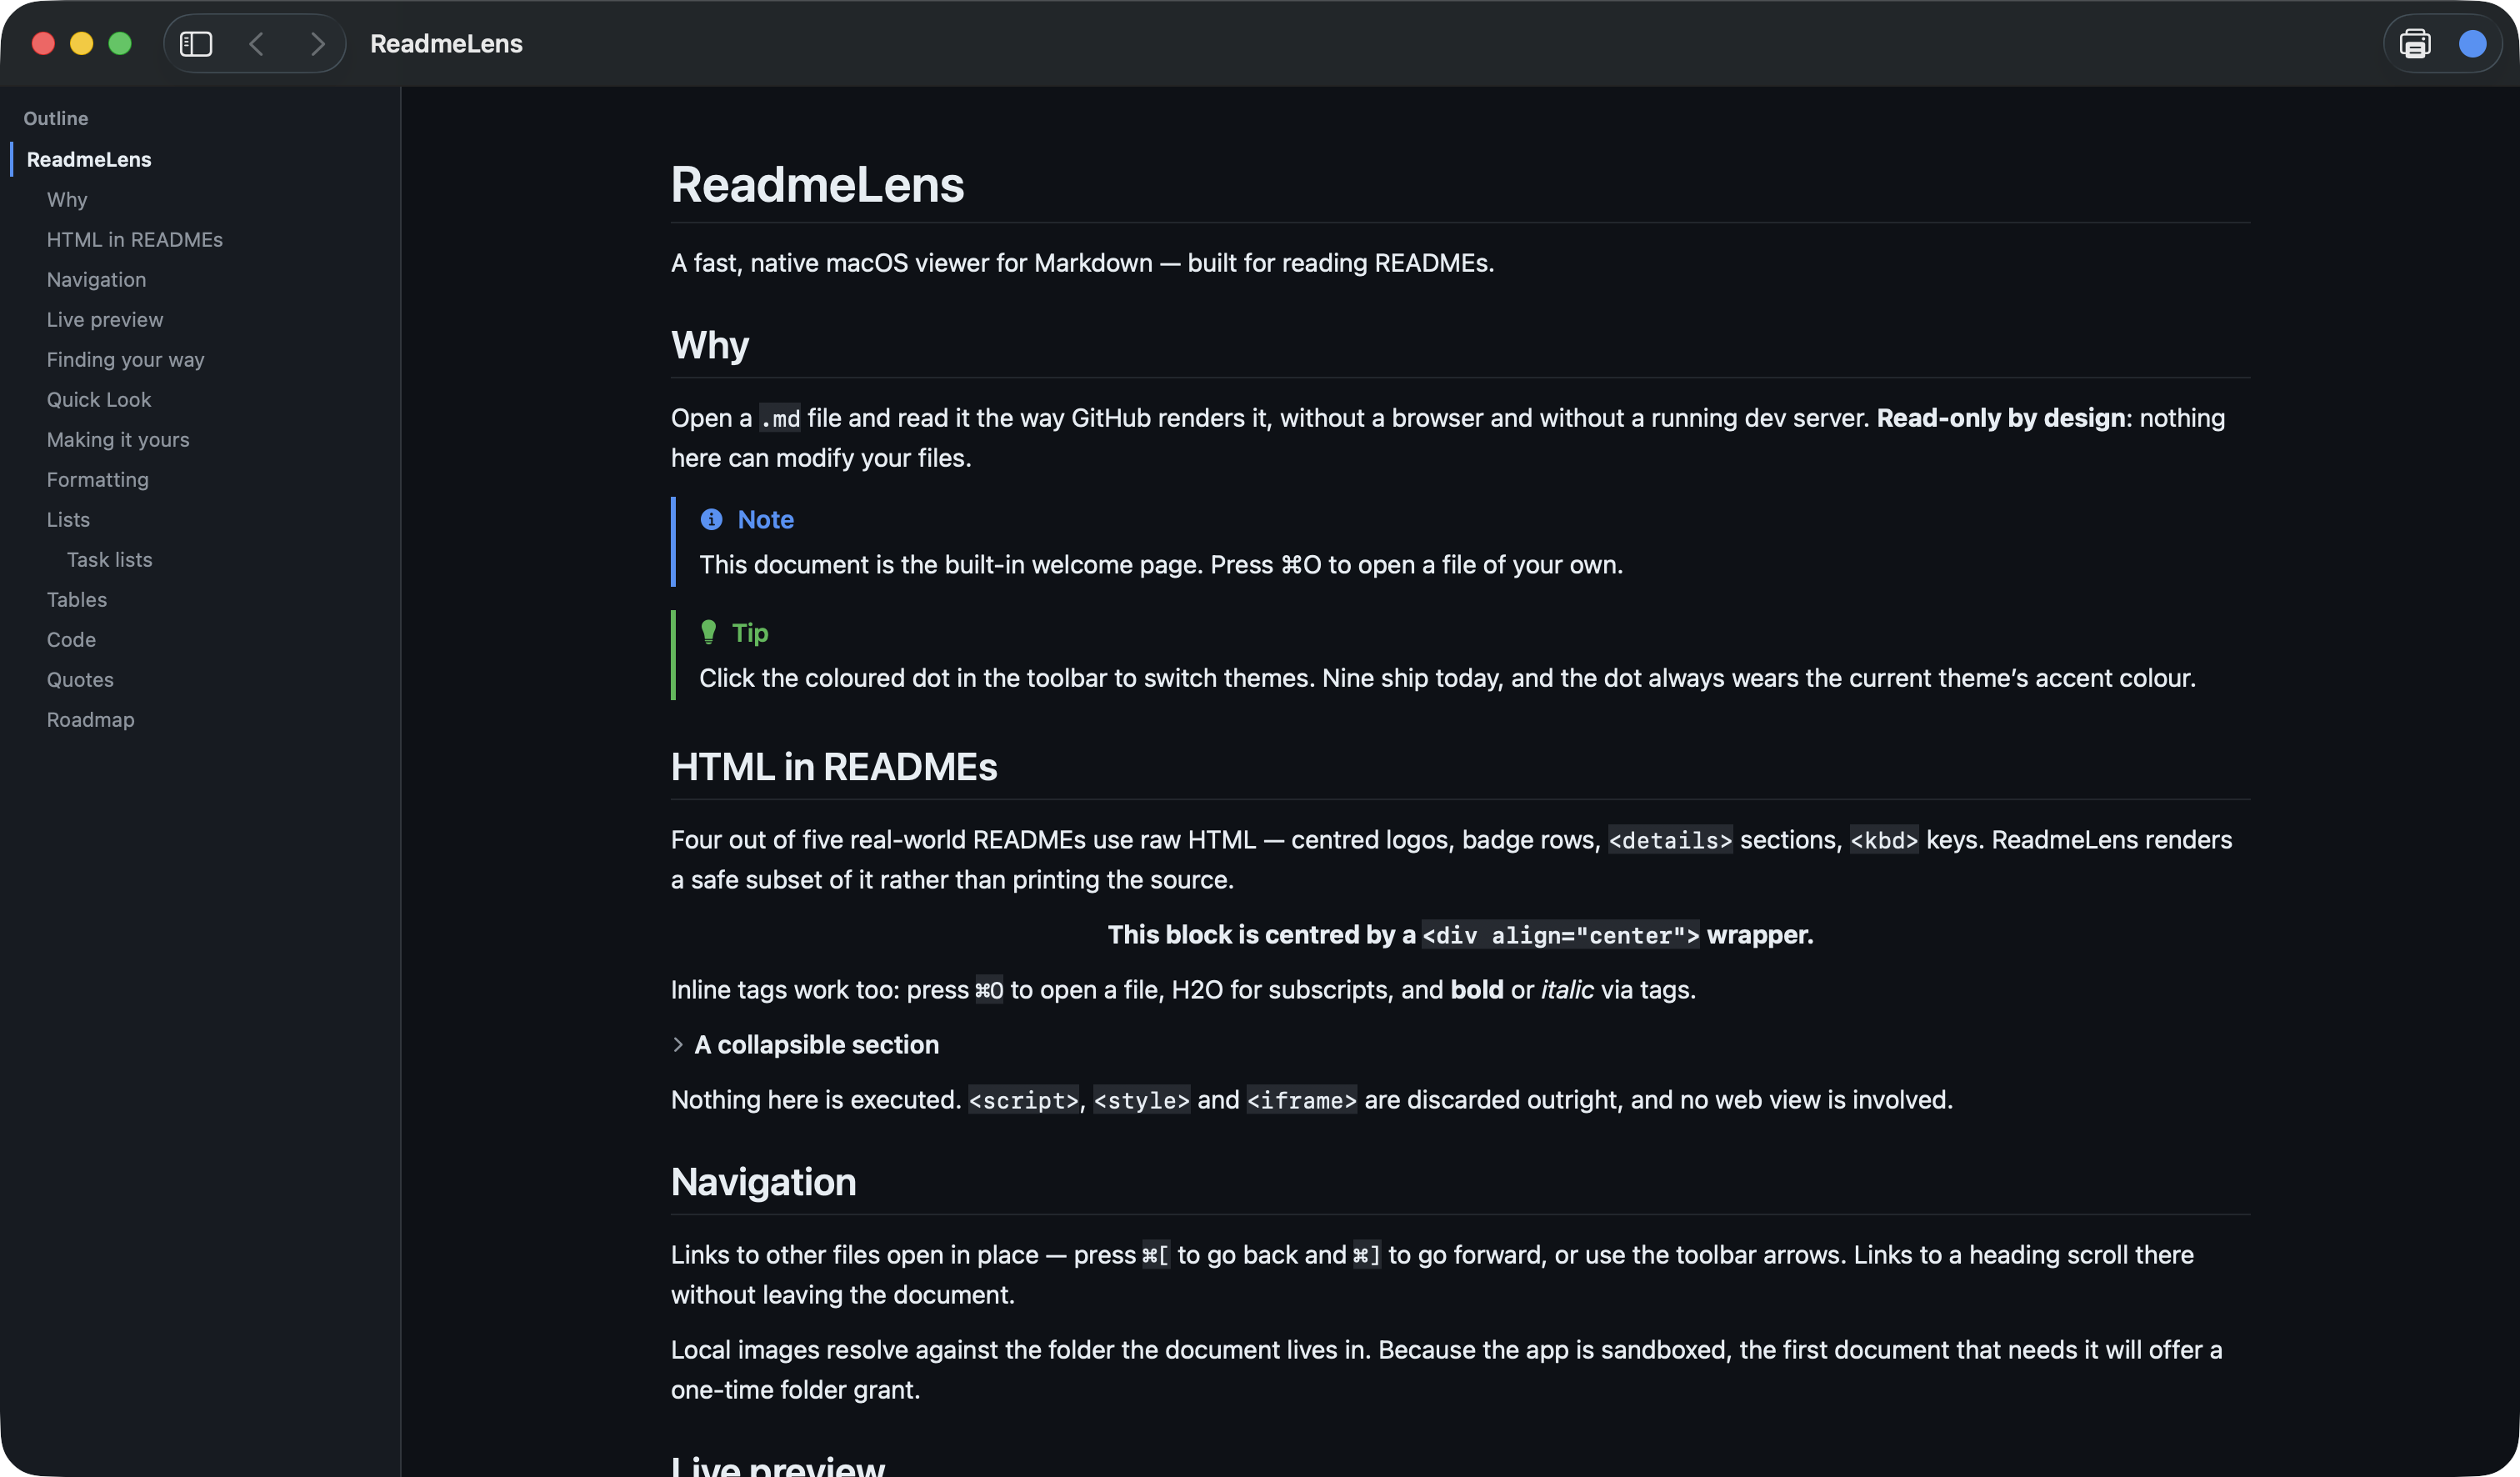Click the 'Tip' callout title
This screenshot has width=2520, height=1477.
[750, 632]
